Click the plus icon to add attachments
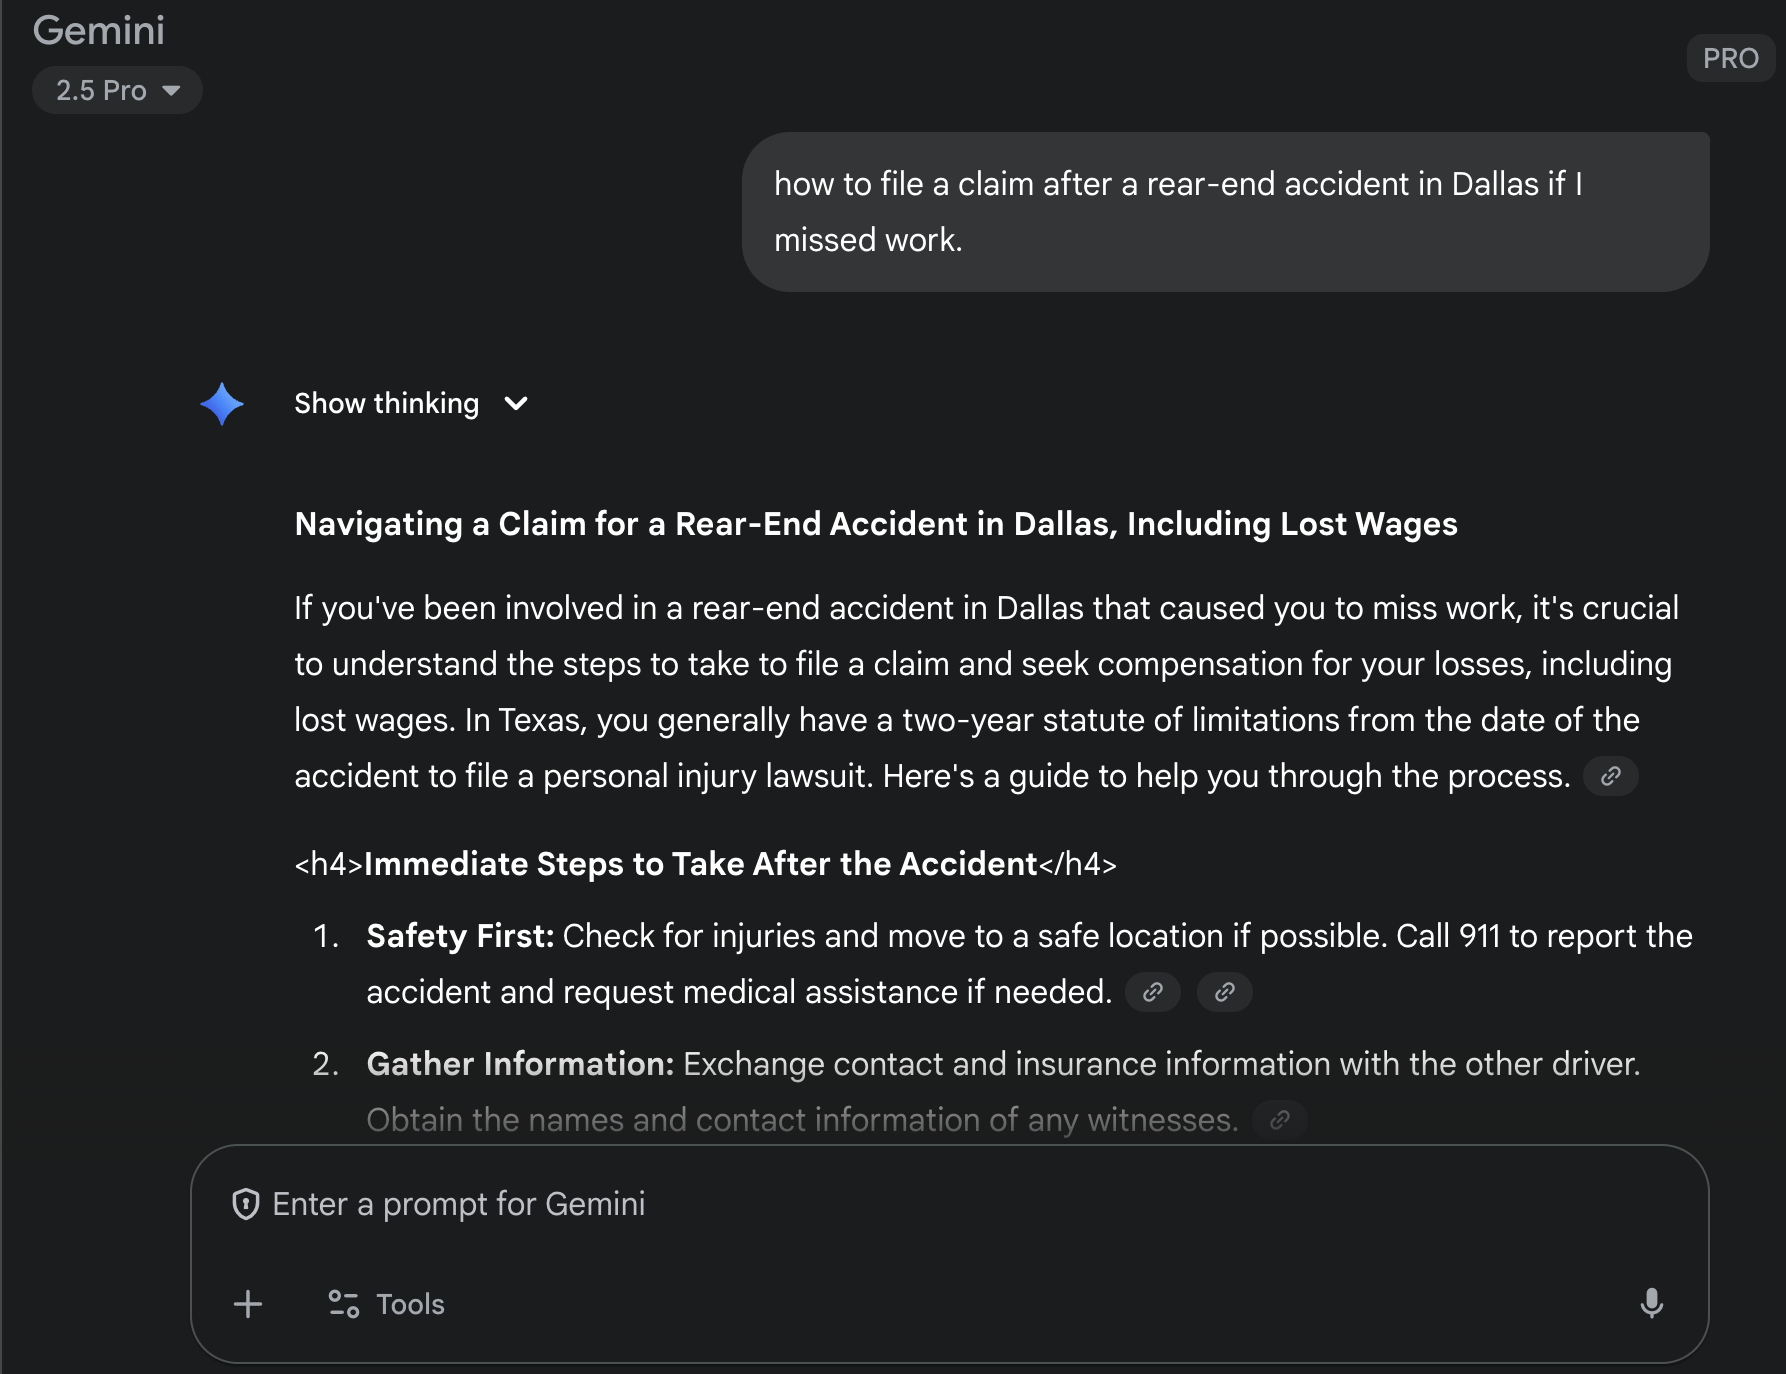The image size is (1786, 1374). [248, 1304]
